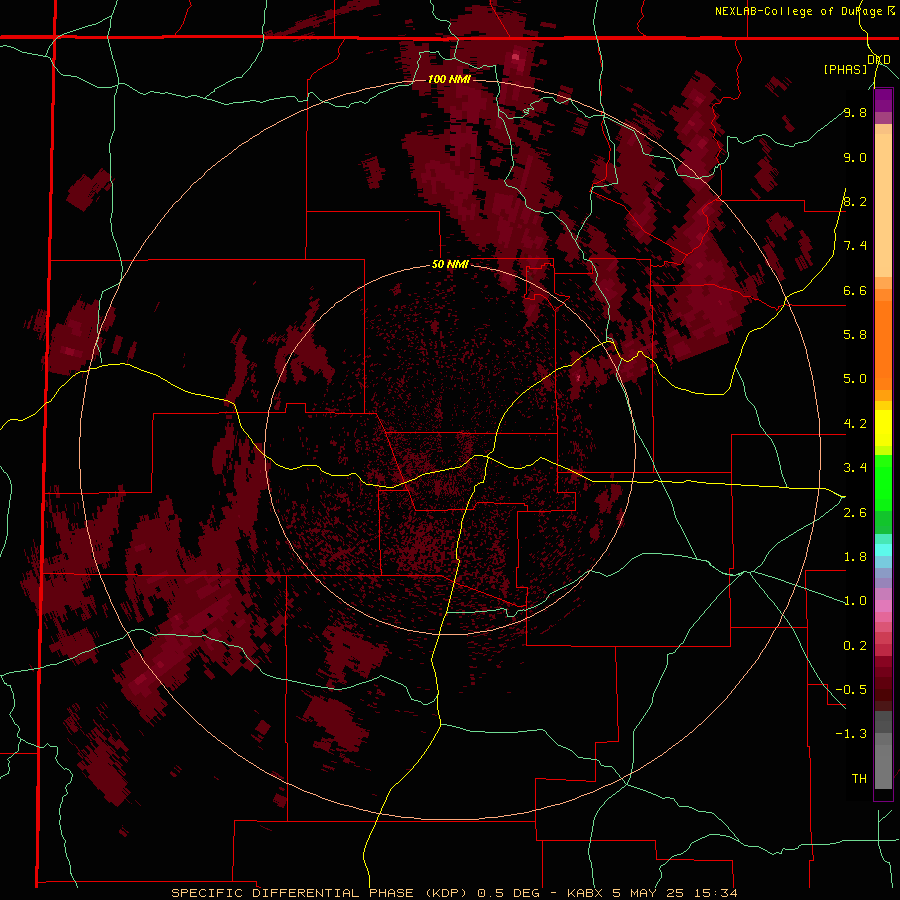The width and height of the screenshot is (900, 900).
Task: Click the SPECIFIC DIFFERENTIAL PHASE (KDP) caption
Action: coord(317,893)
